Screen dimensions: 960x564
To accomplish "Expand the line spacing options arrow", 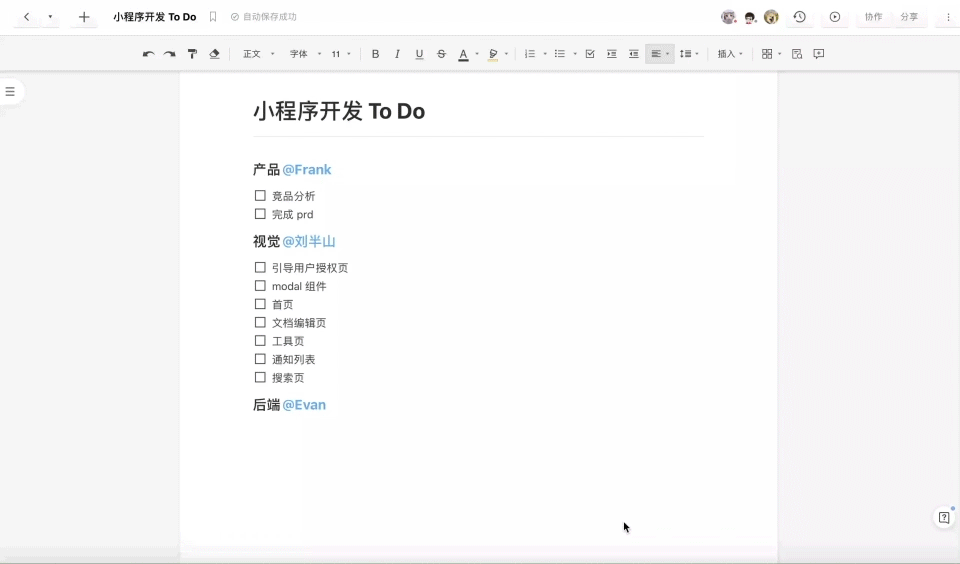I will pos(697,54).
